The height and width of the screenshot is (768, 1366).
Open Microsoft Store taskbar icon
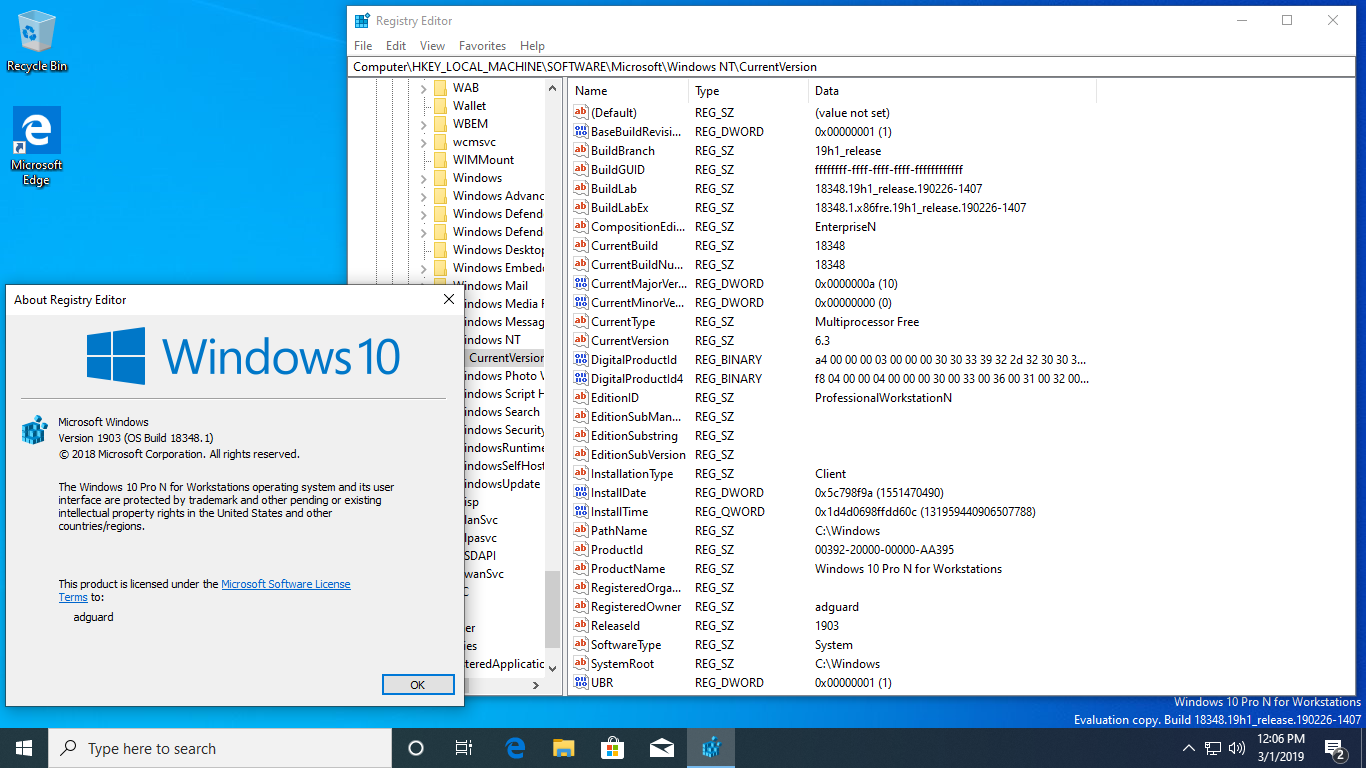click(612, 748)
